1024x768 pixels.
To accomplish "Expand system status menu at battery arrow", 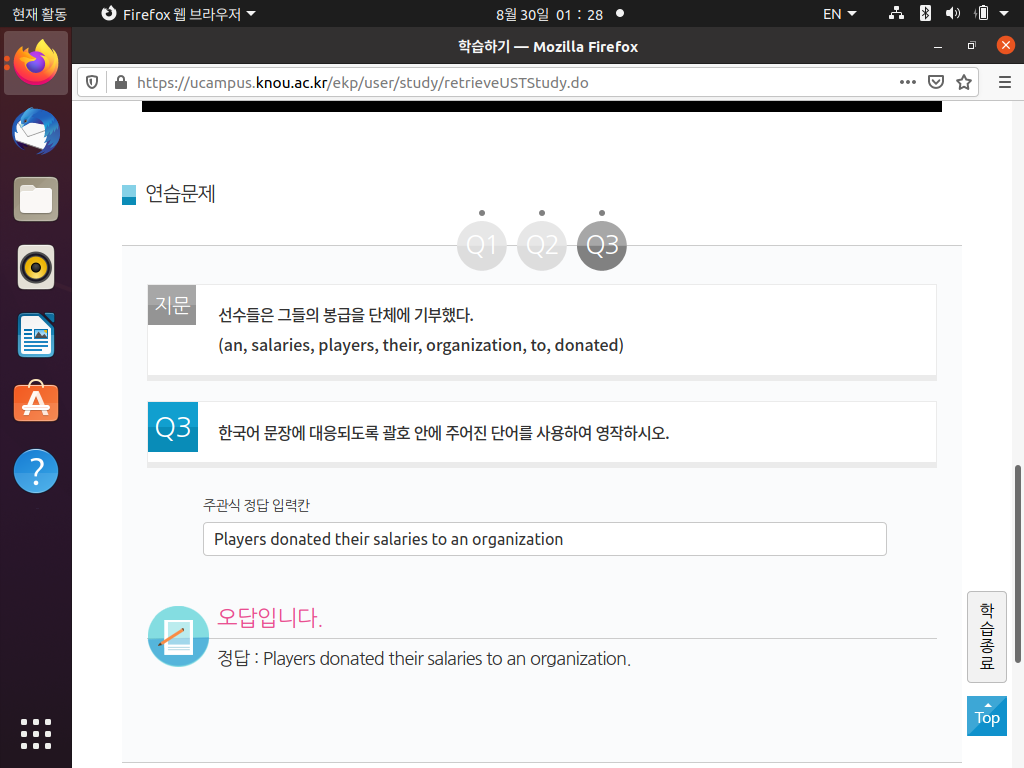I will pyautogui.click(x=1004, y=14).
